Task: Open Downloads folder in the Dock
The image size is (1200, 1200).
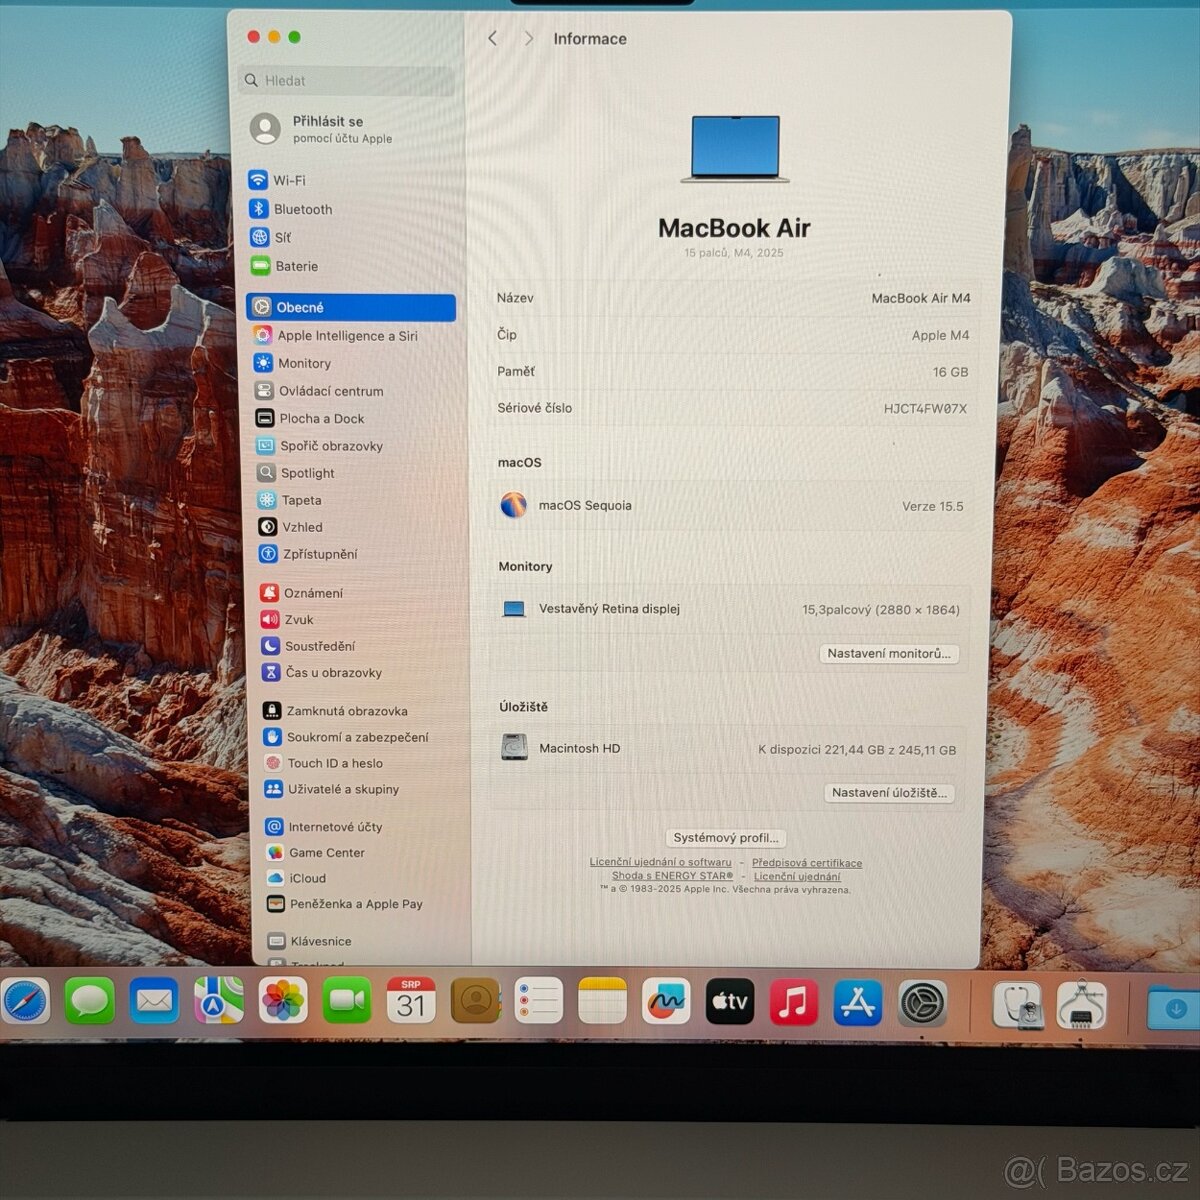Action: pos(1175,1007)
